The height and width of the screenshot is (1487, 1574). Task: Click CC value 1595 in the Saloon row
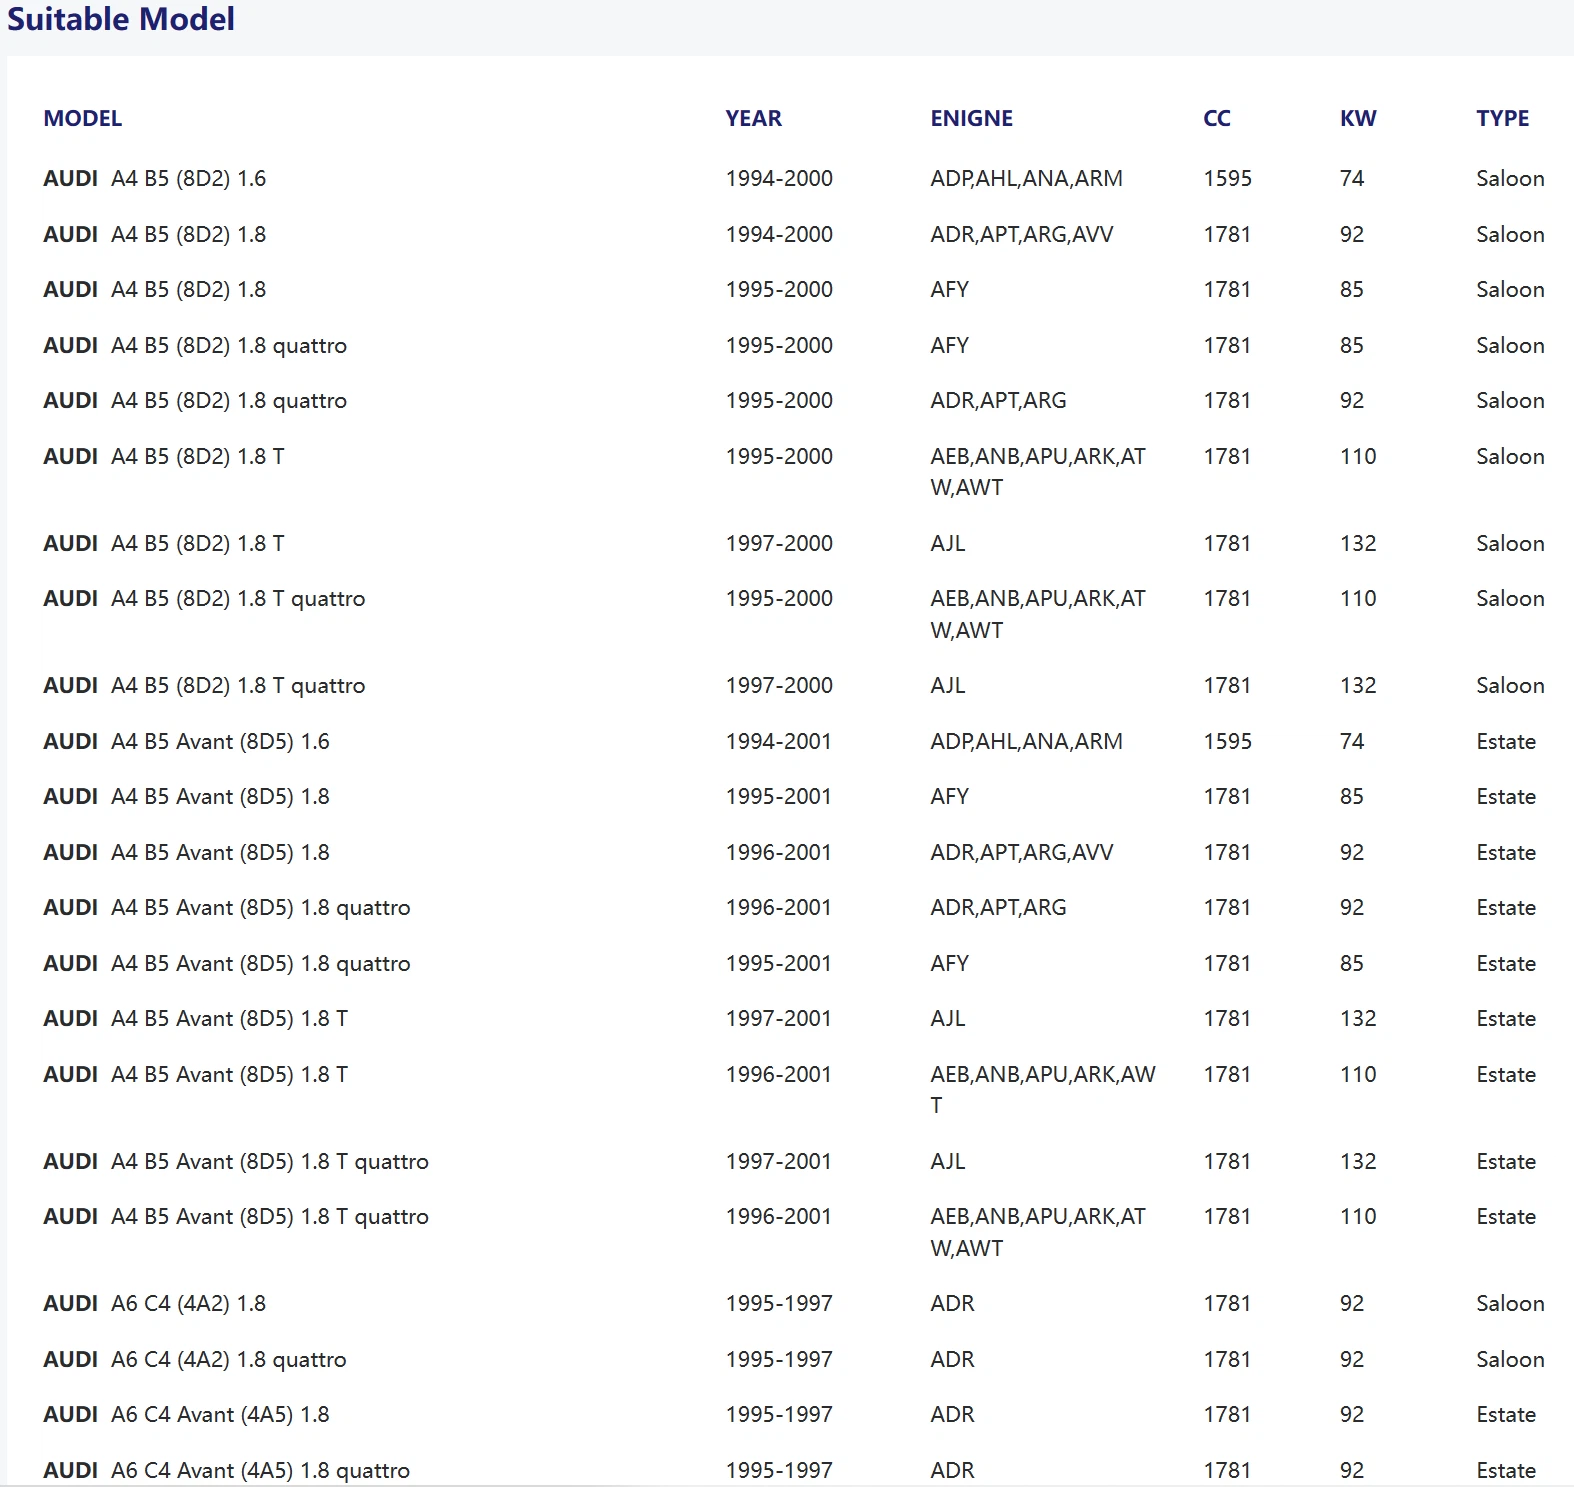coord(1227,178)
